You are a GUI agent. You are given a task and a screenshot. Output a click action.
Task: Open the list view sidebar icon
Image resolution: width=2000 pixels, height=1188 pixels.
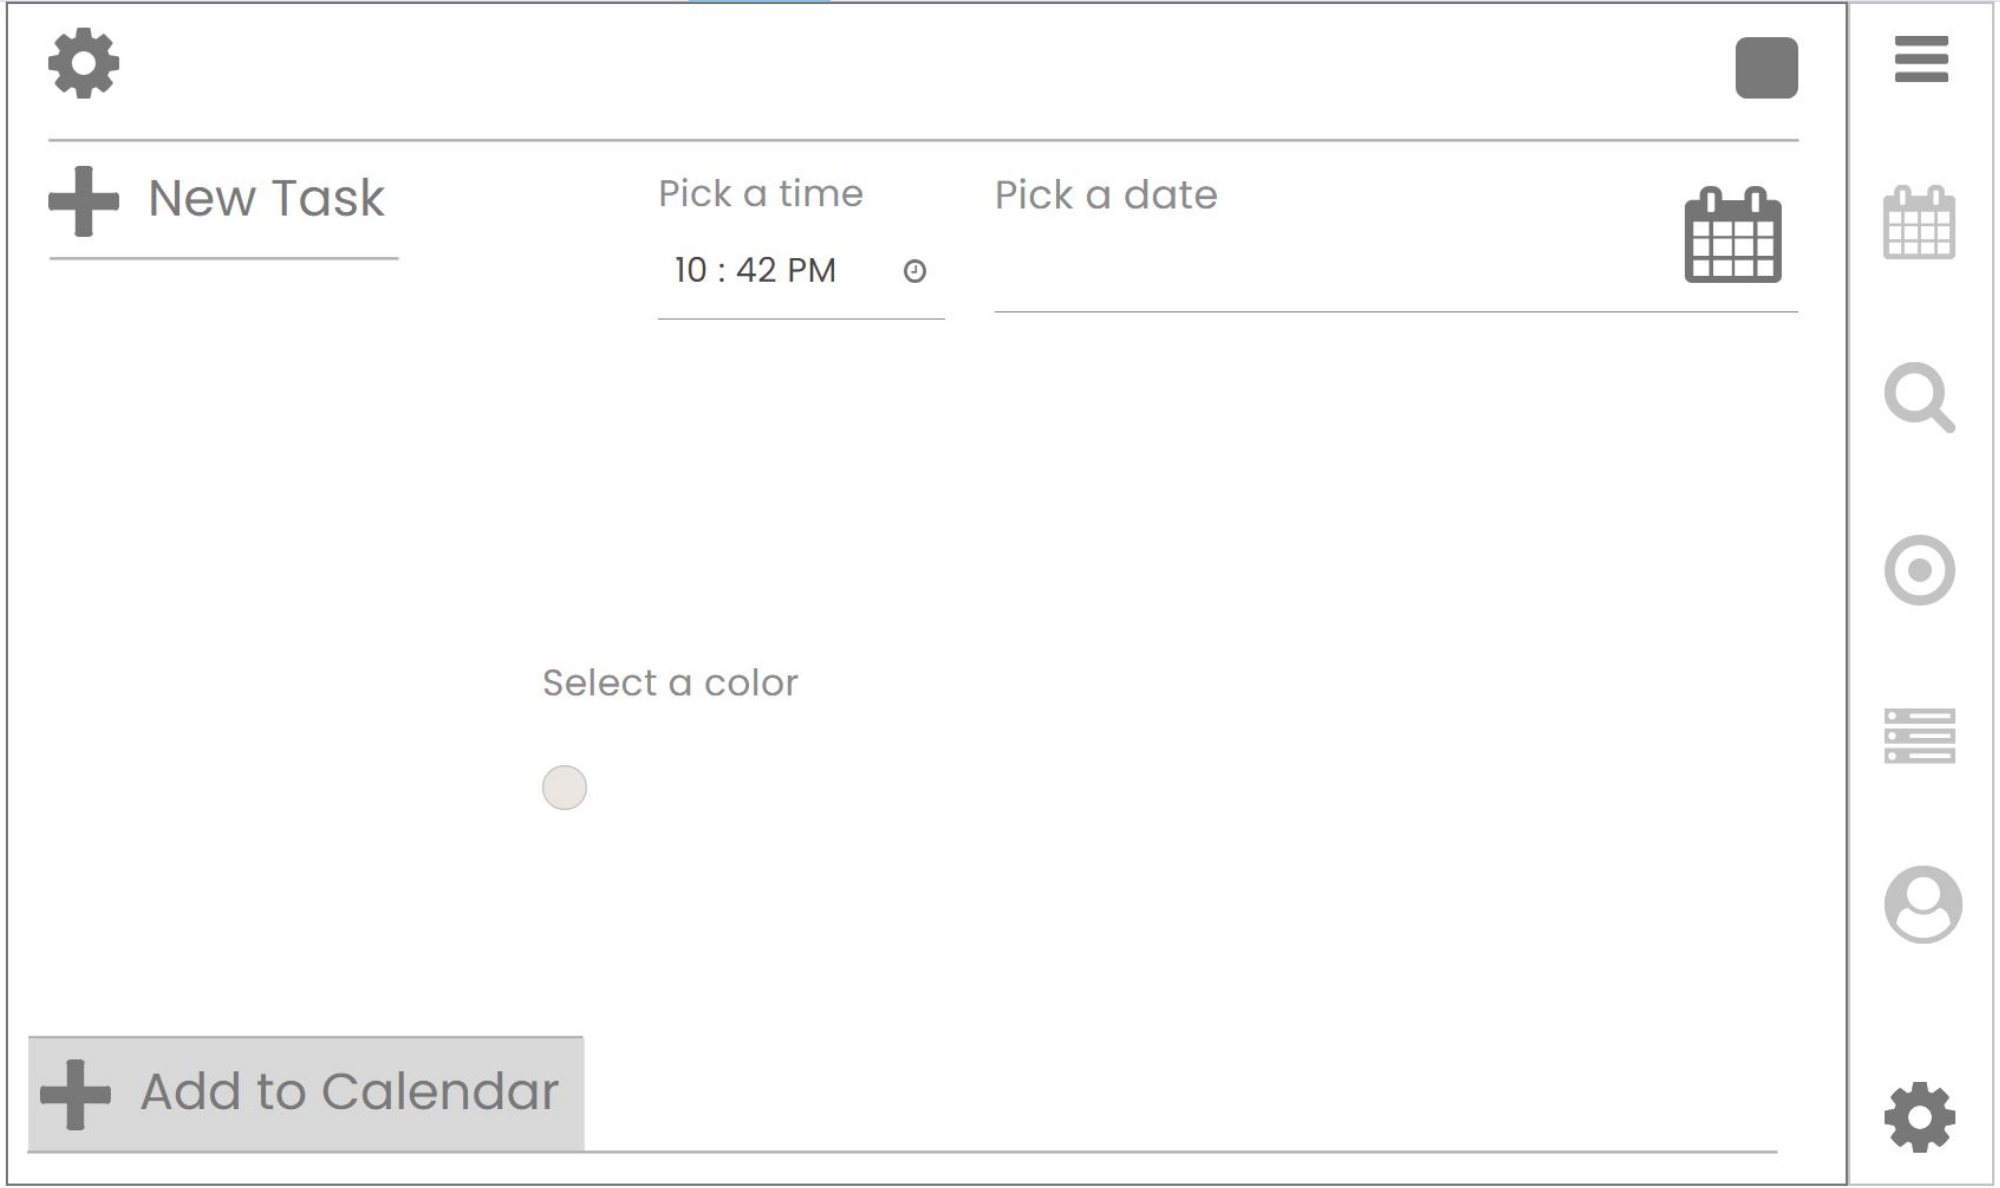click(x=1919, y=736)
